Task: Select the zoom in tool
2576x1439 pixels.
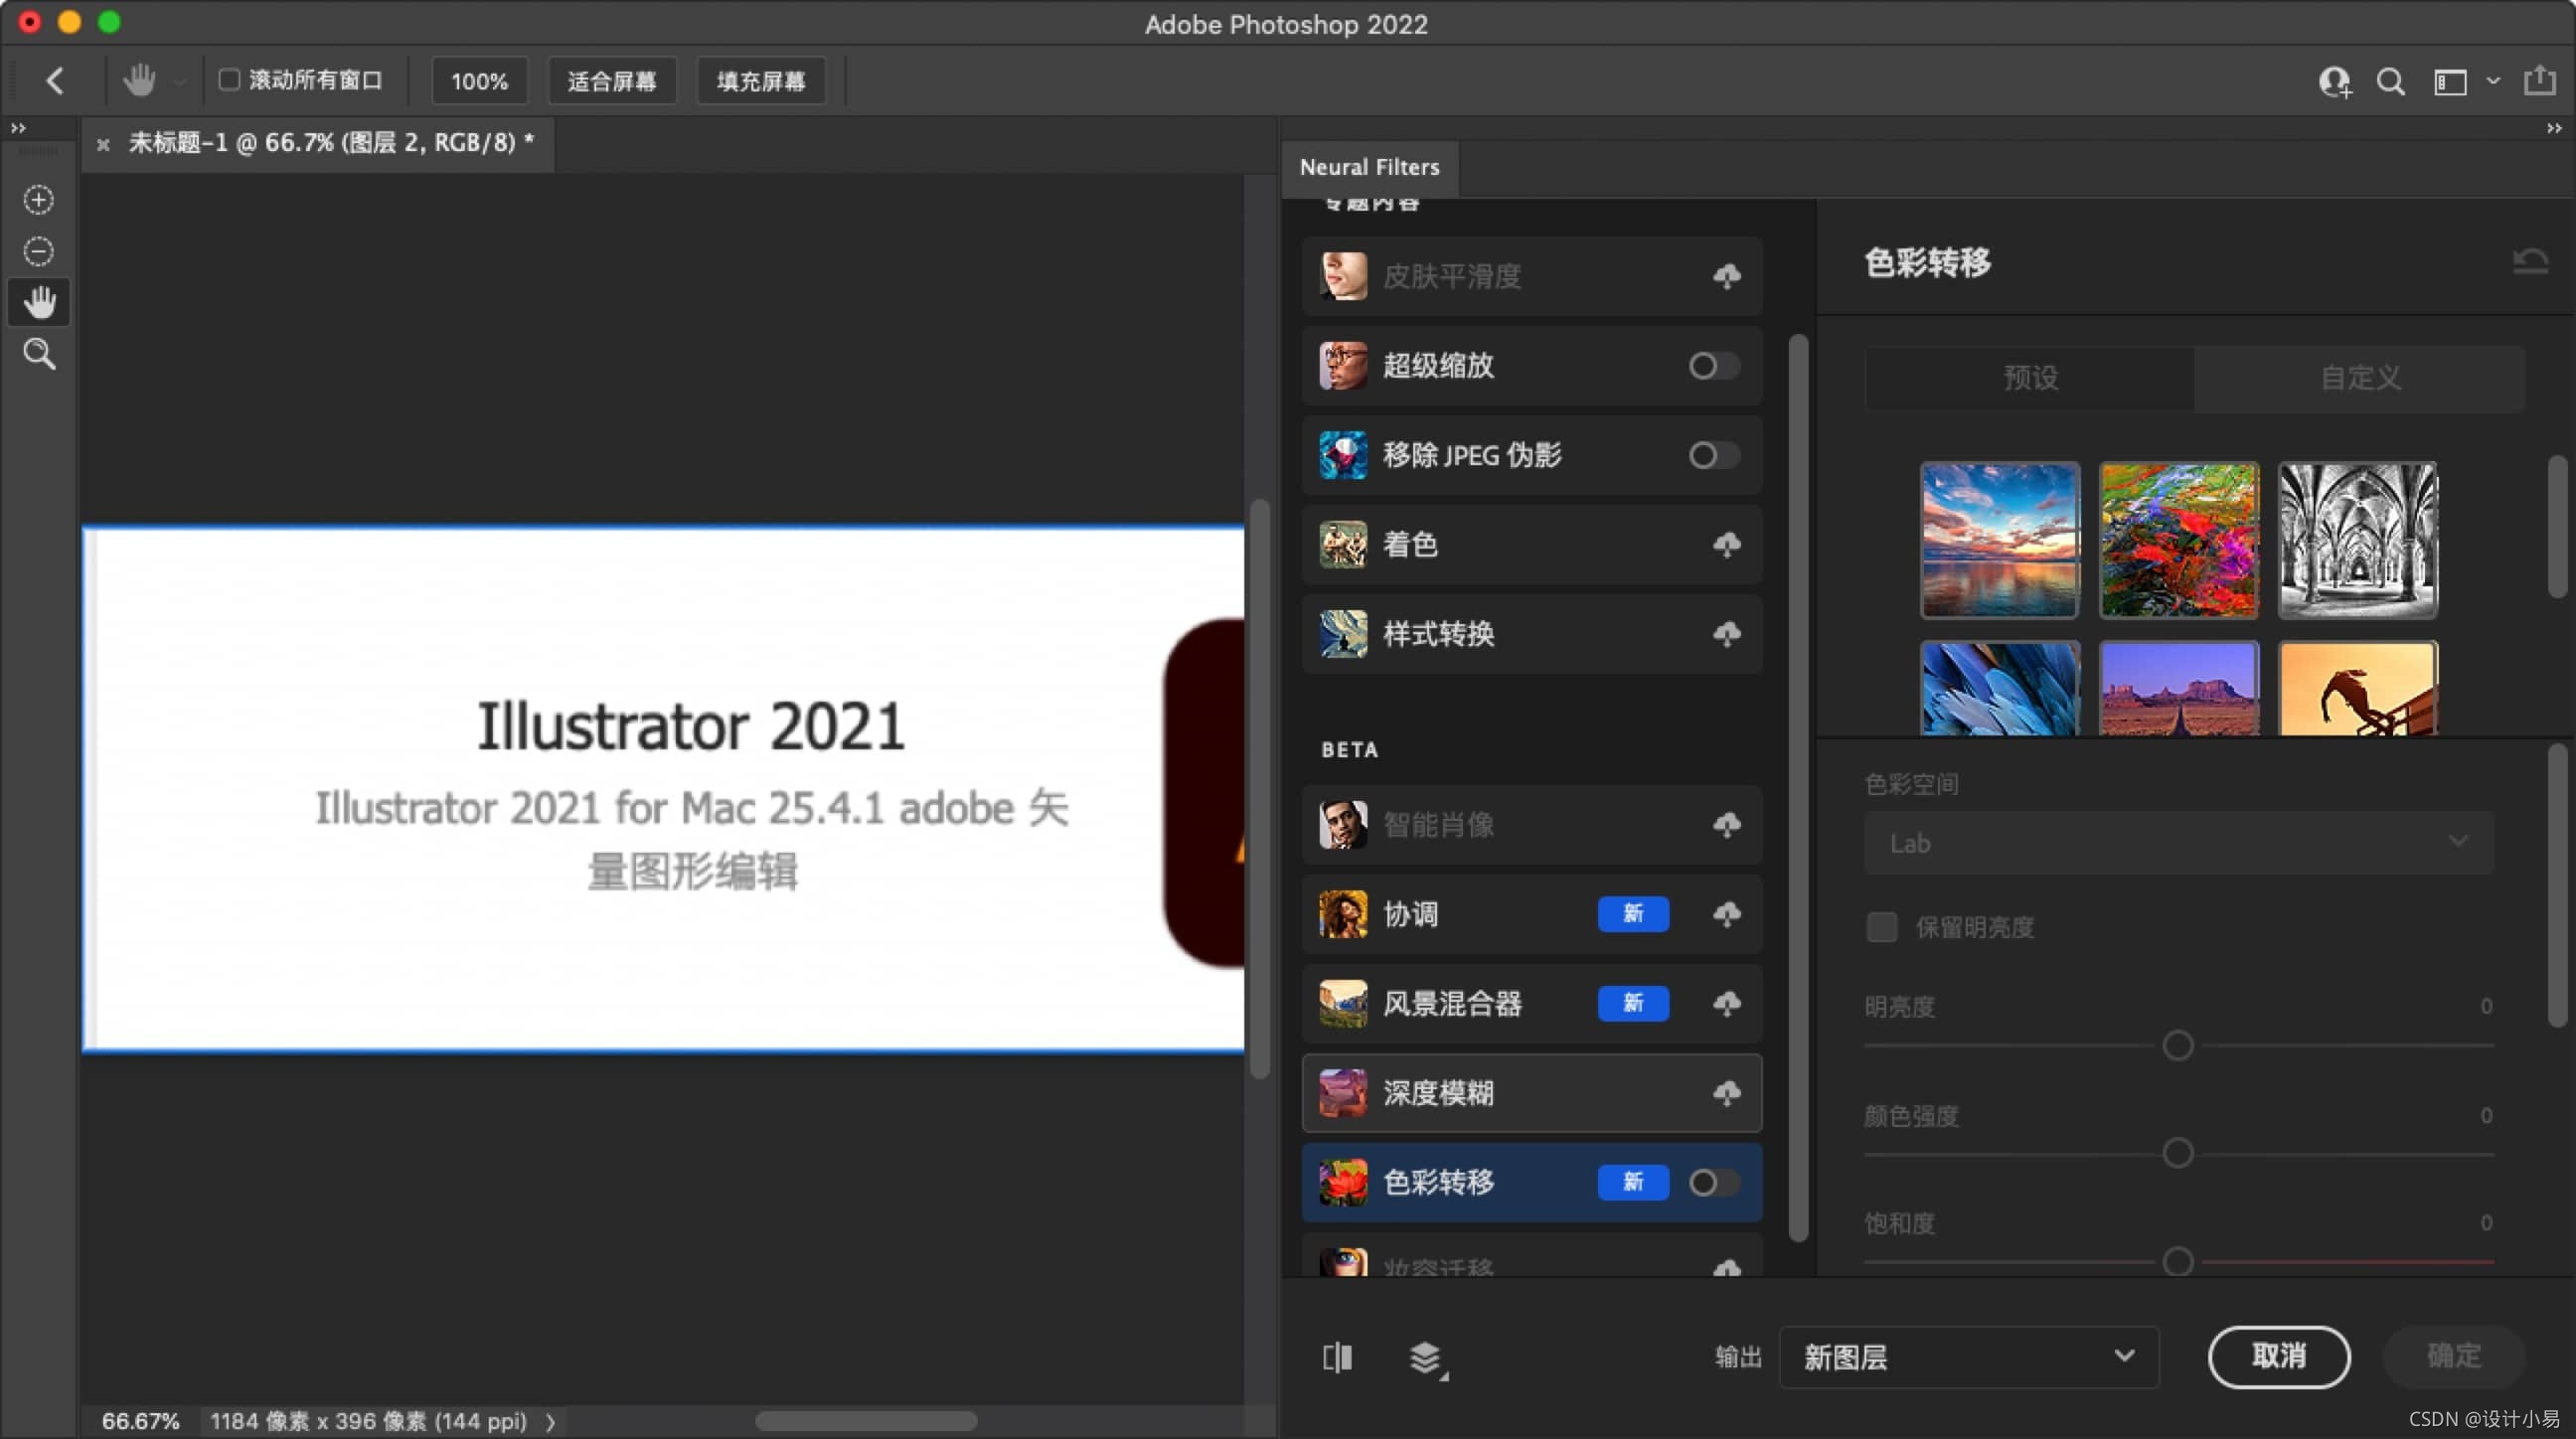Action: (x=39, y=200)
